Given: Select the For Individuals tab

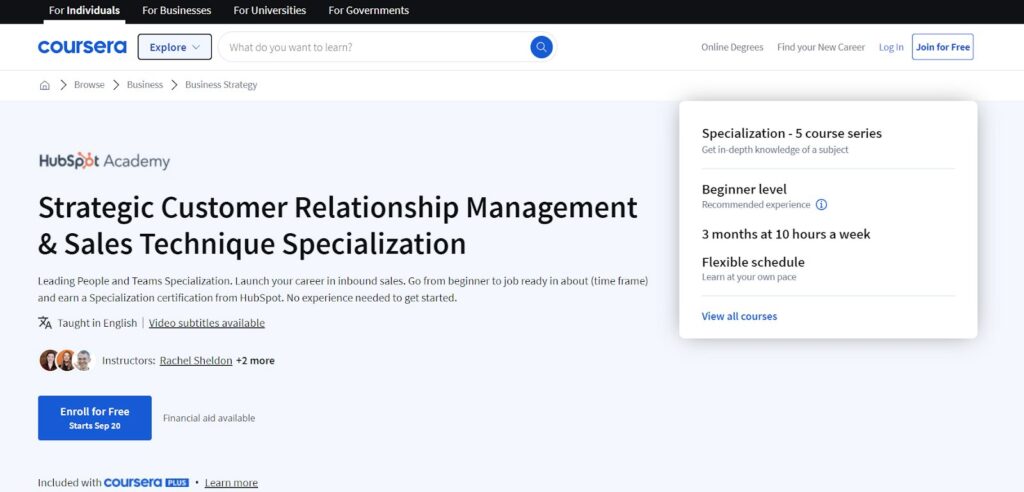Looking at the screenshot, I should pos(84,10).
